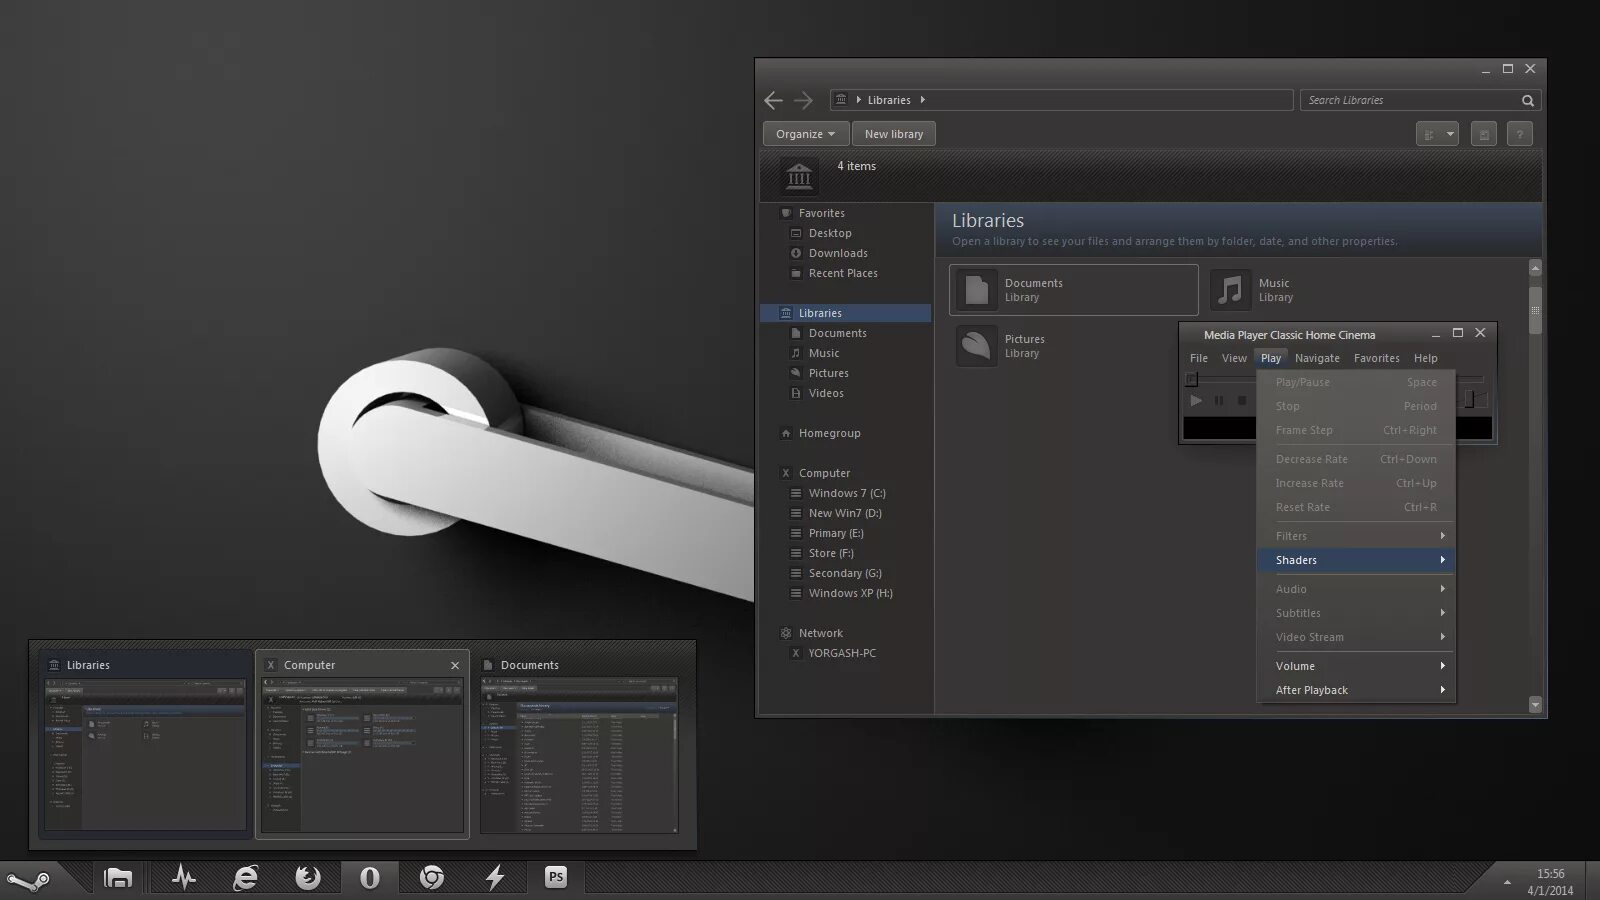Open Videos in the sidebar
Image resolution: width=1600 pixels, height=900 pixels.
point(826,393)
